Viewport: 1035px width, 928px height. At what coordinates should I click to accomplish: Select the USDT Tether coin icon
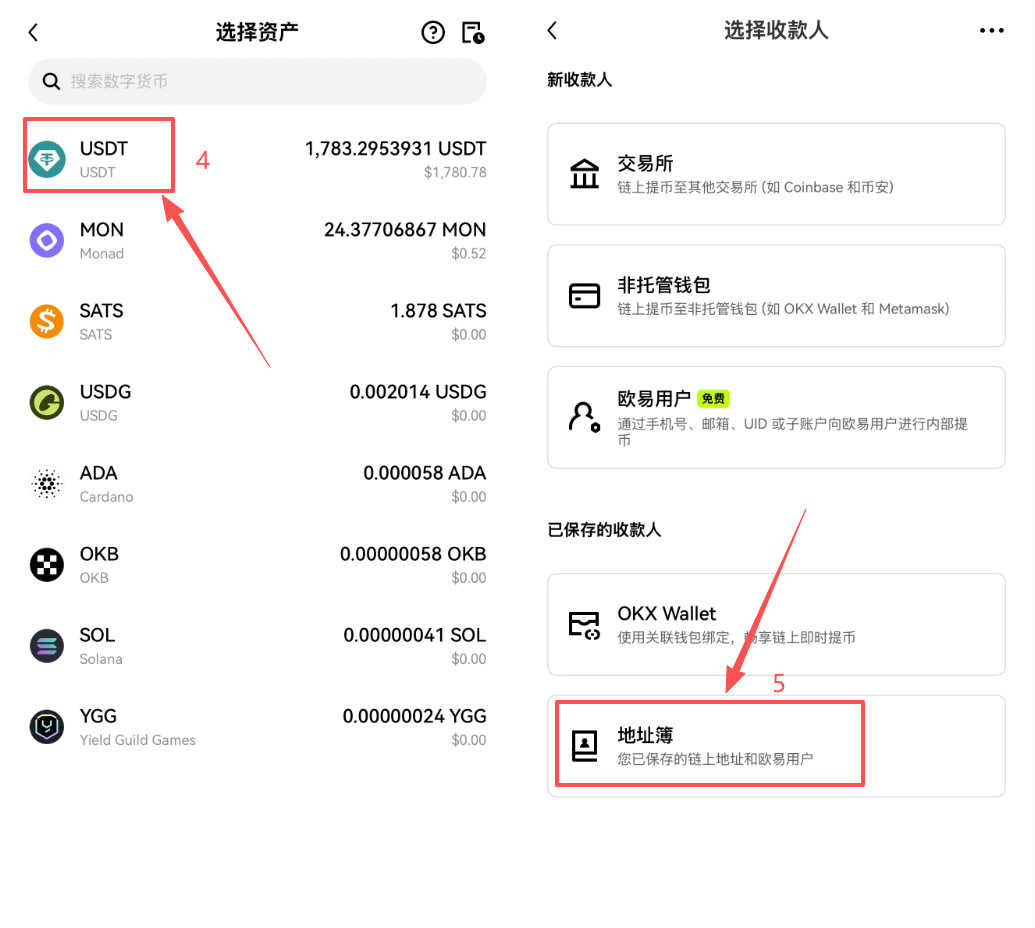click(47, 160)
